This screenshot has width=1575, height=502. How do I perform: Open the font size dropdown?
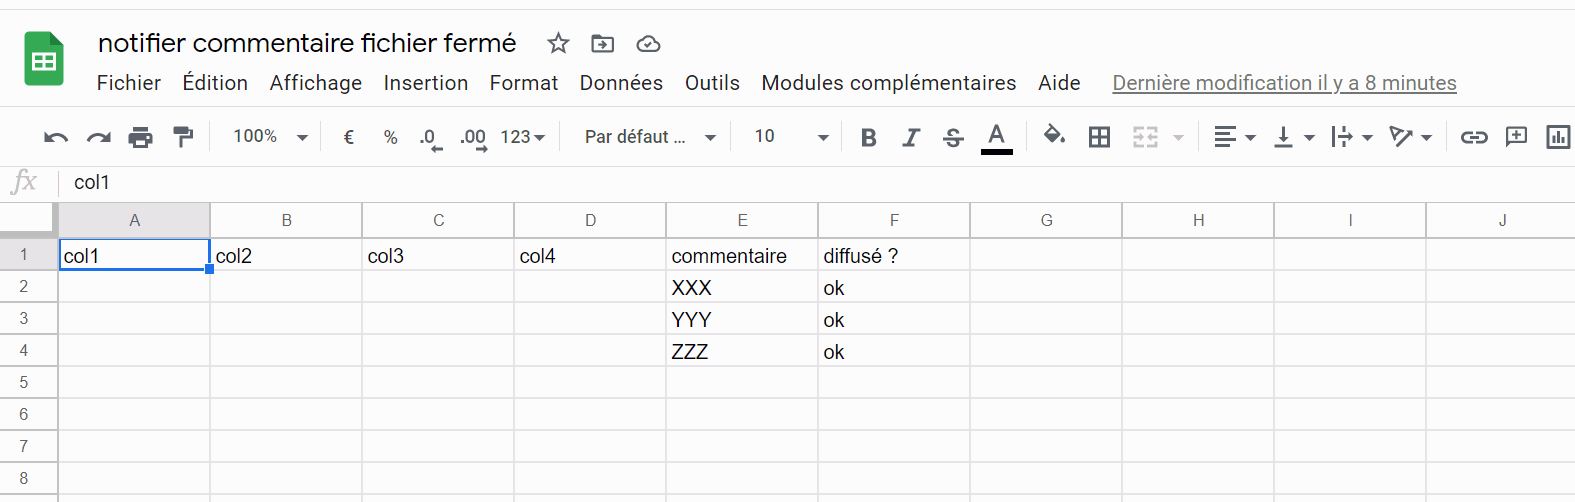(x=791, y=137)
